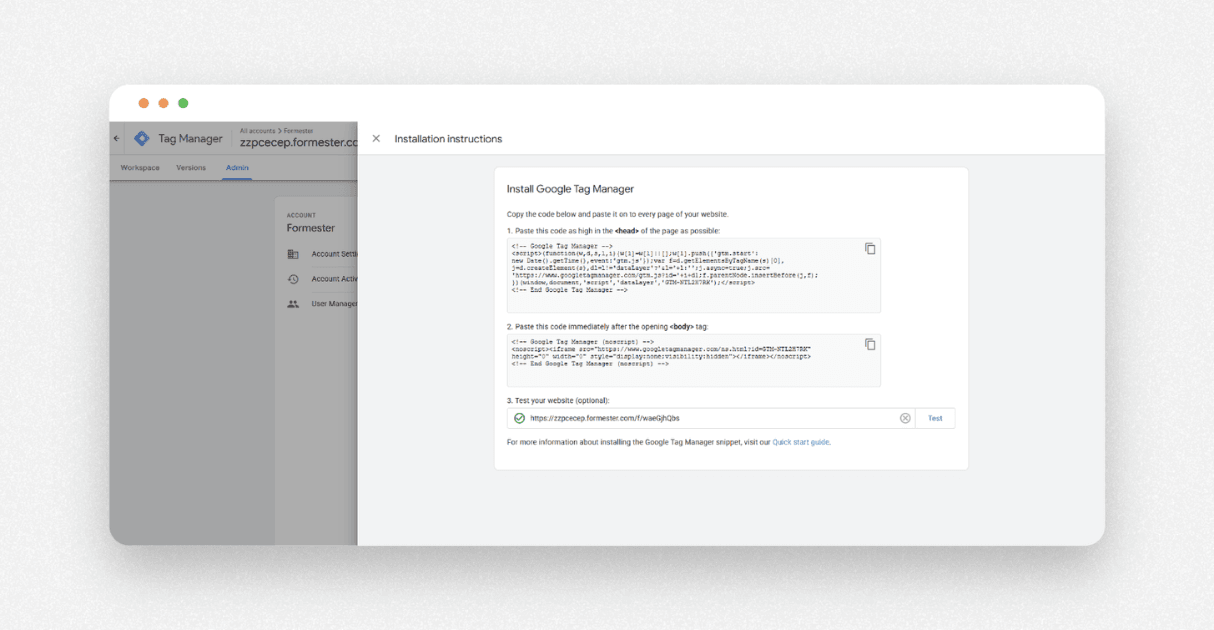Open the Quick start guide link
Viewport: 1214px width, 630px height.
click(801, 442)
